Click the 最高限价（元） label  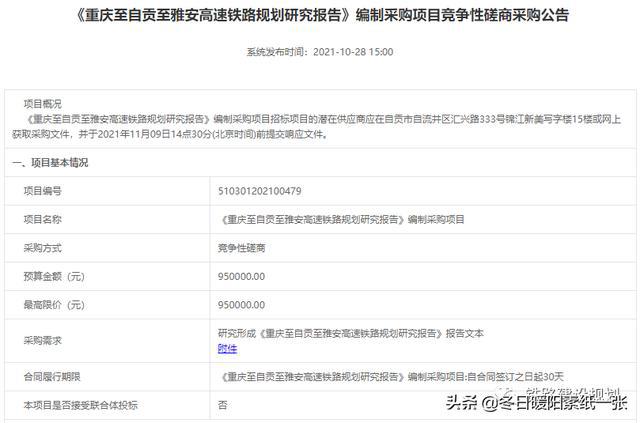pyautogui.click(x=54, y=303)
